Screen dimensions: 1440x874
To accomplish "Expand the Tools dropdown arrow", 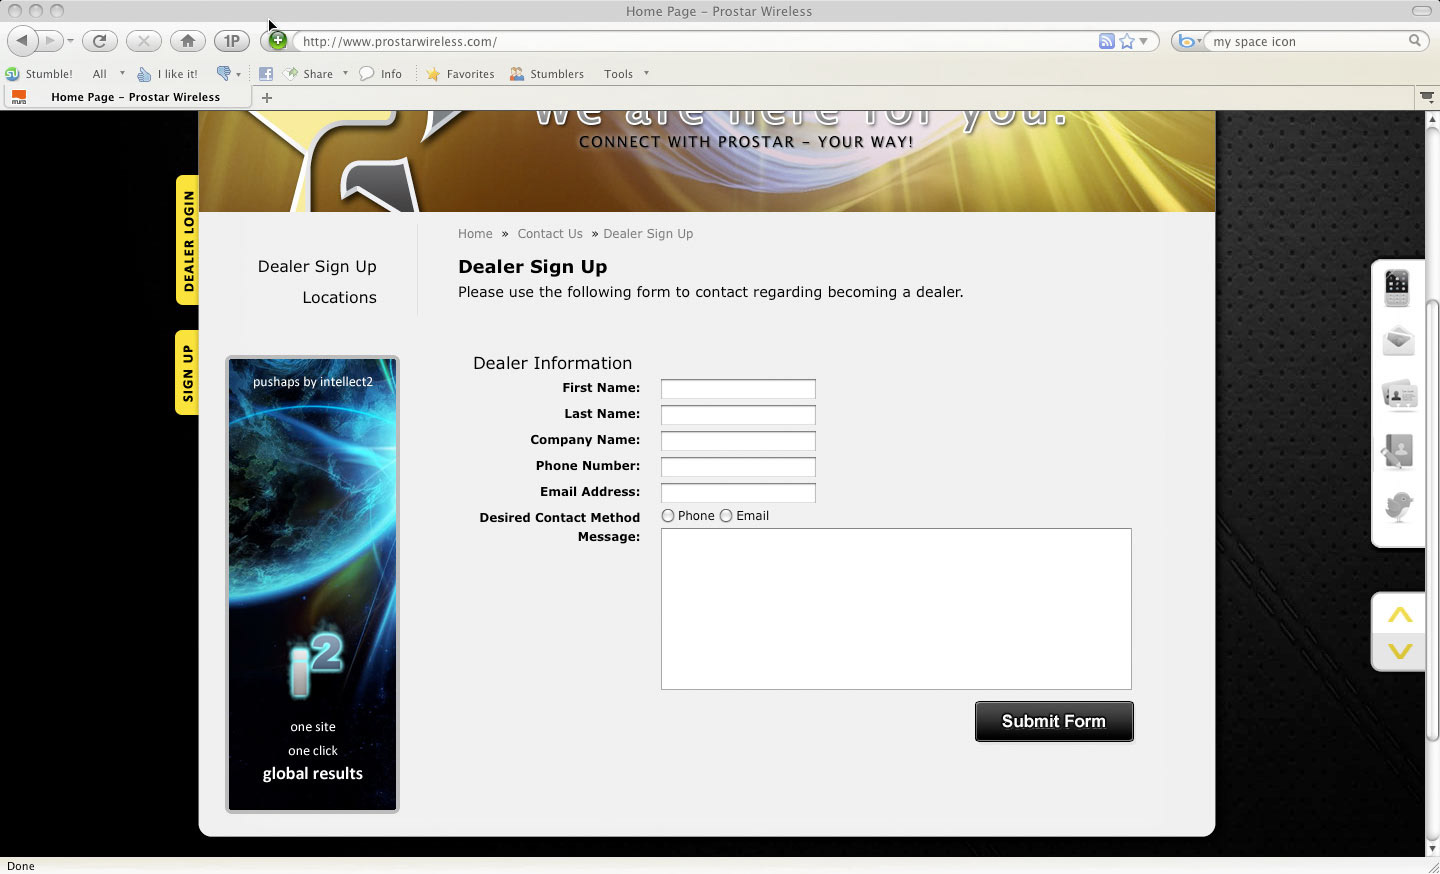I will coord(646,73).
